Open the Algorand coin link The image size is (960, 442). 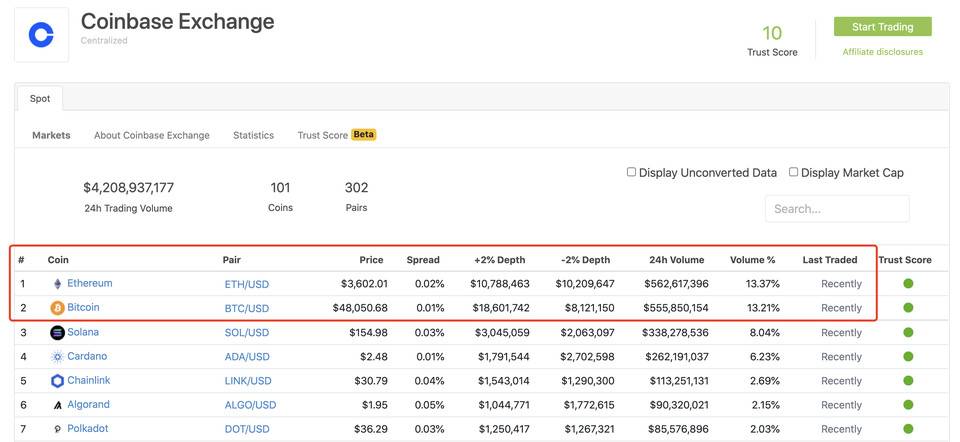pos(88,405)
